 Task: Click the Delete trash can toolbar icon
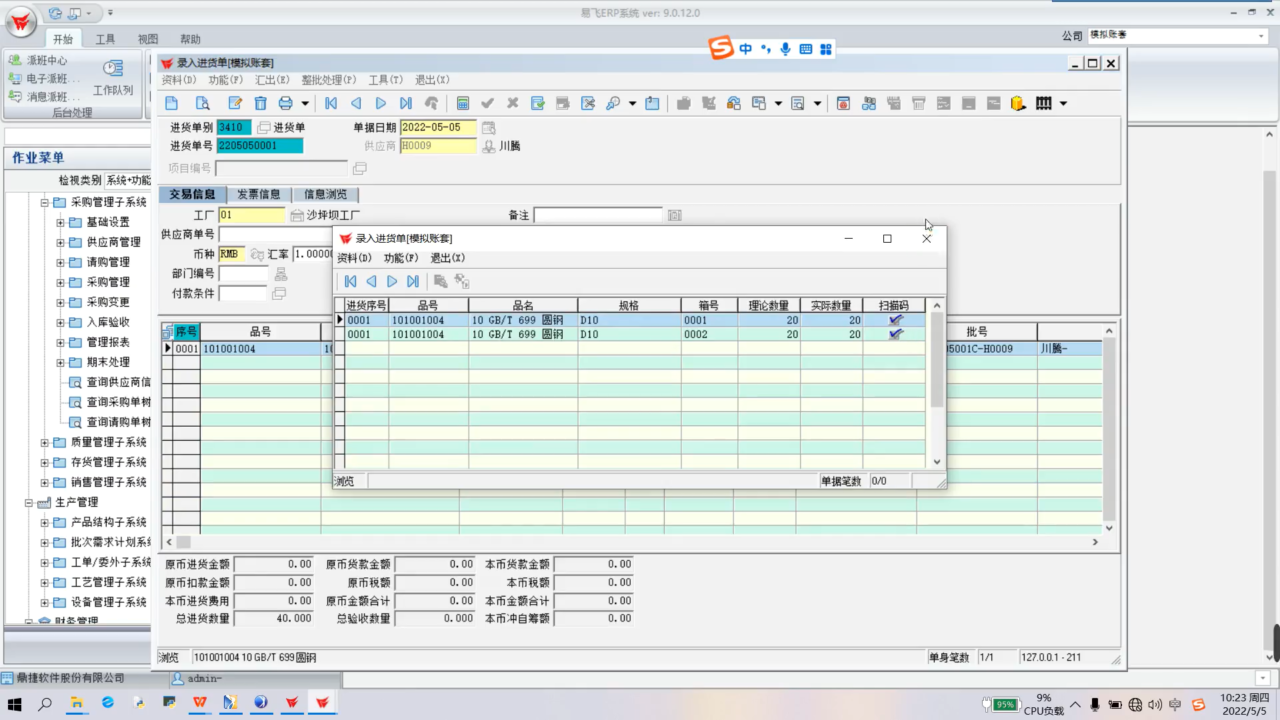pos(260,103)
